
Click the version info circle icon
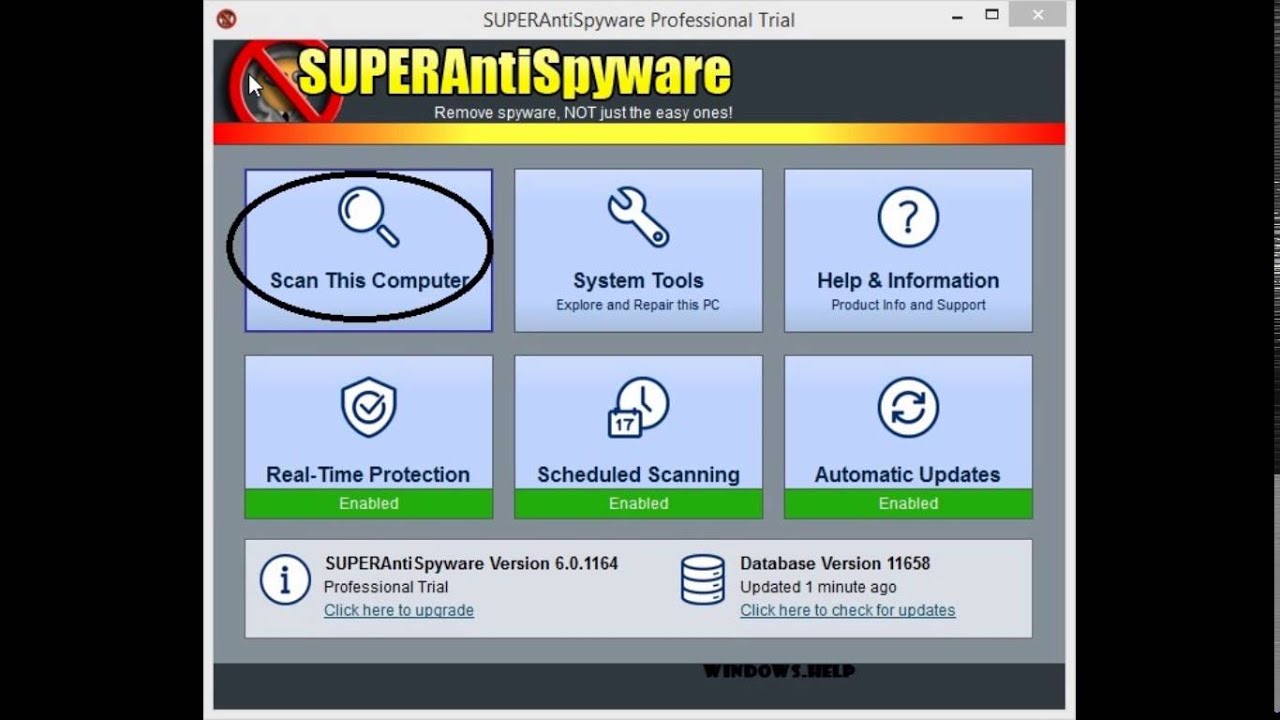click(285, 580)
